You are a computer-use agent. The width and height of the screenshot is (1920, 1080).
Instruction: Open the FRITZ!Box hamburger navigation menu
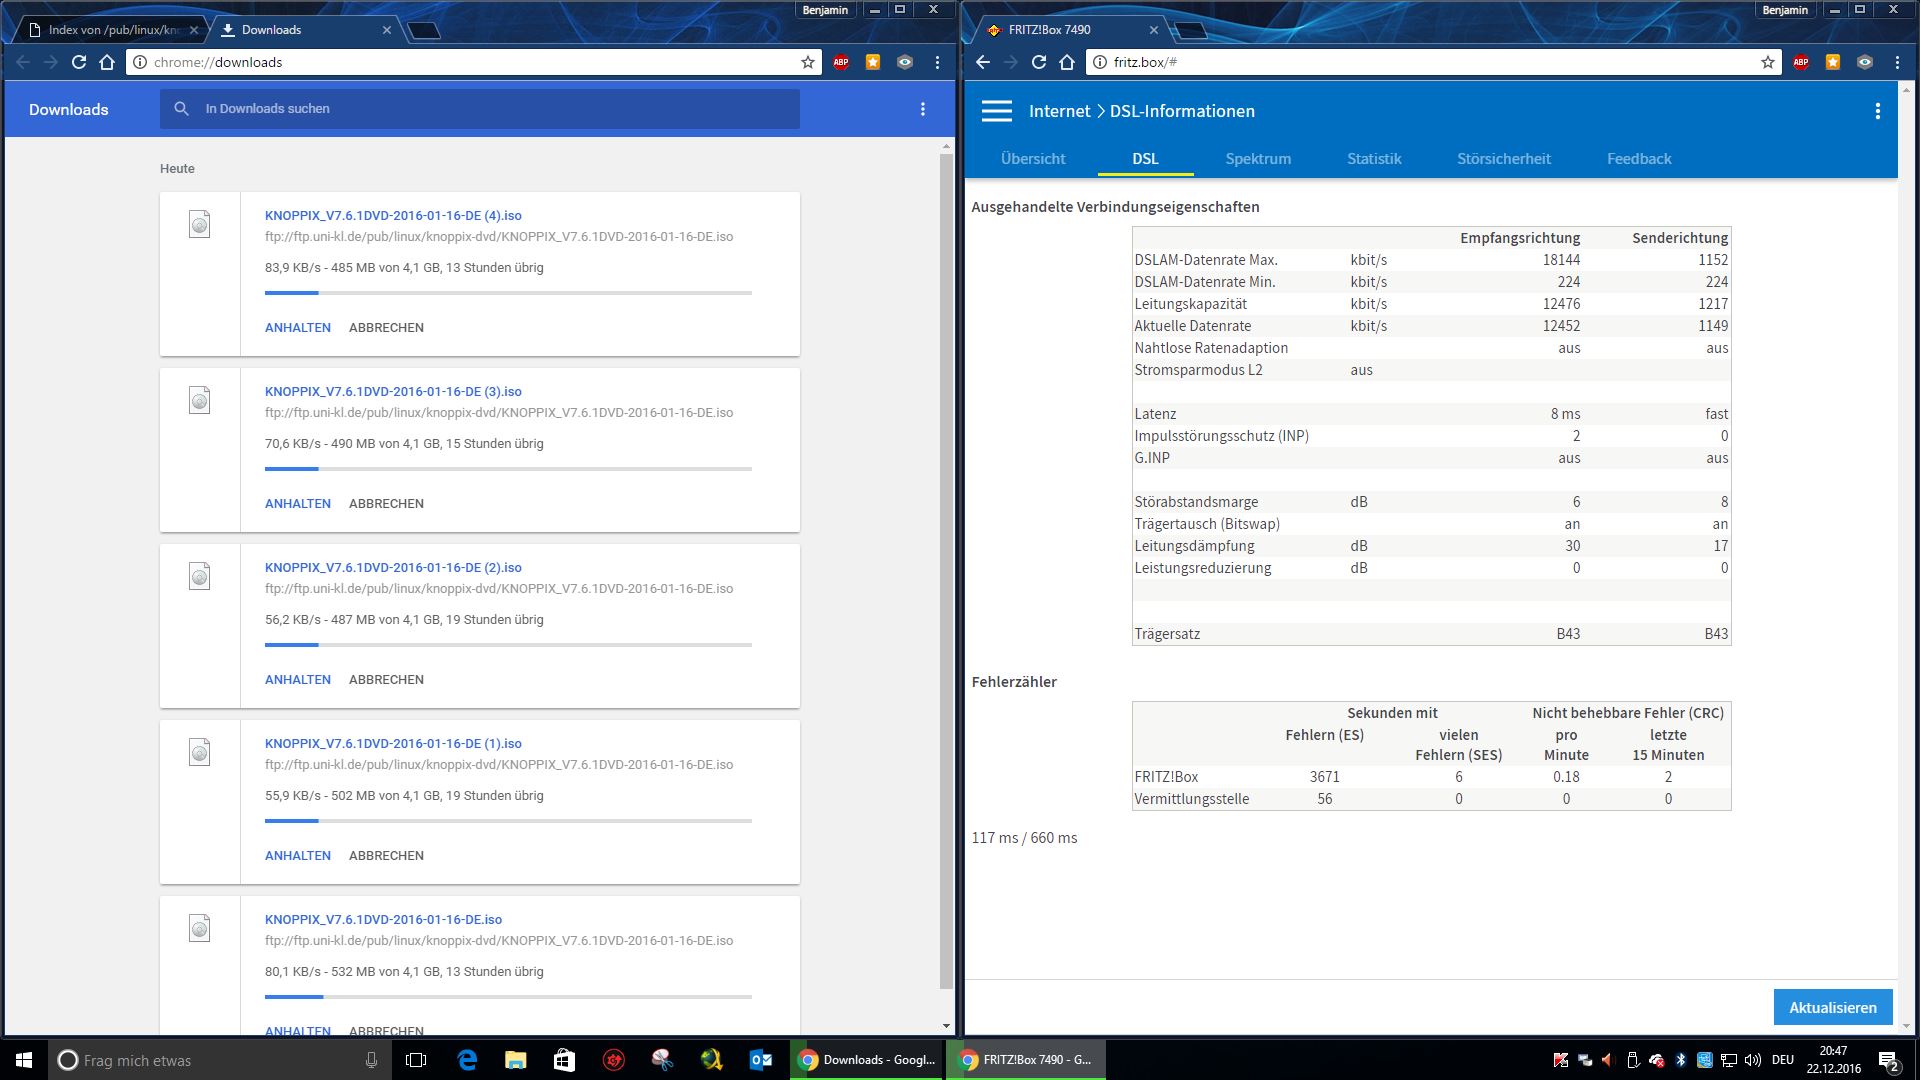pyautogui.click(x=996, y=111)
